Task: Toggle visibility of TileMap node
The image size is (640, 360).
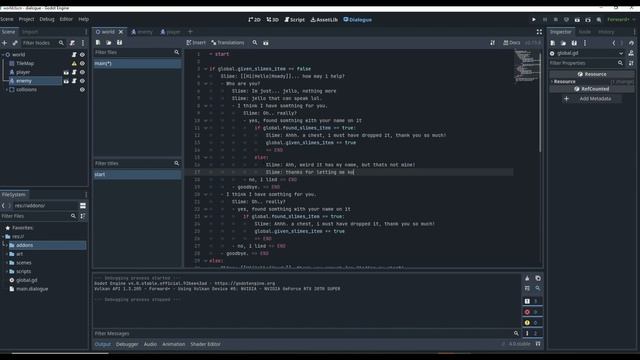Action: click(82, 63)
